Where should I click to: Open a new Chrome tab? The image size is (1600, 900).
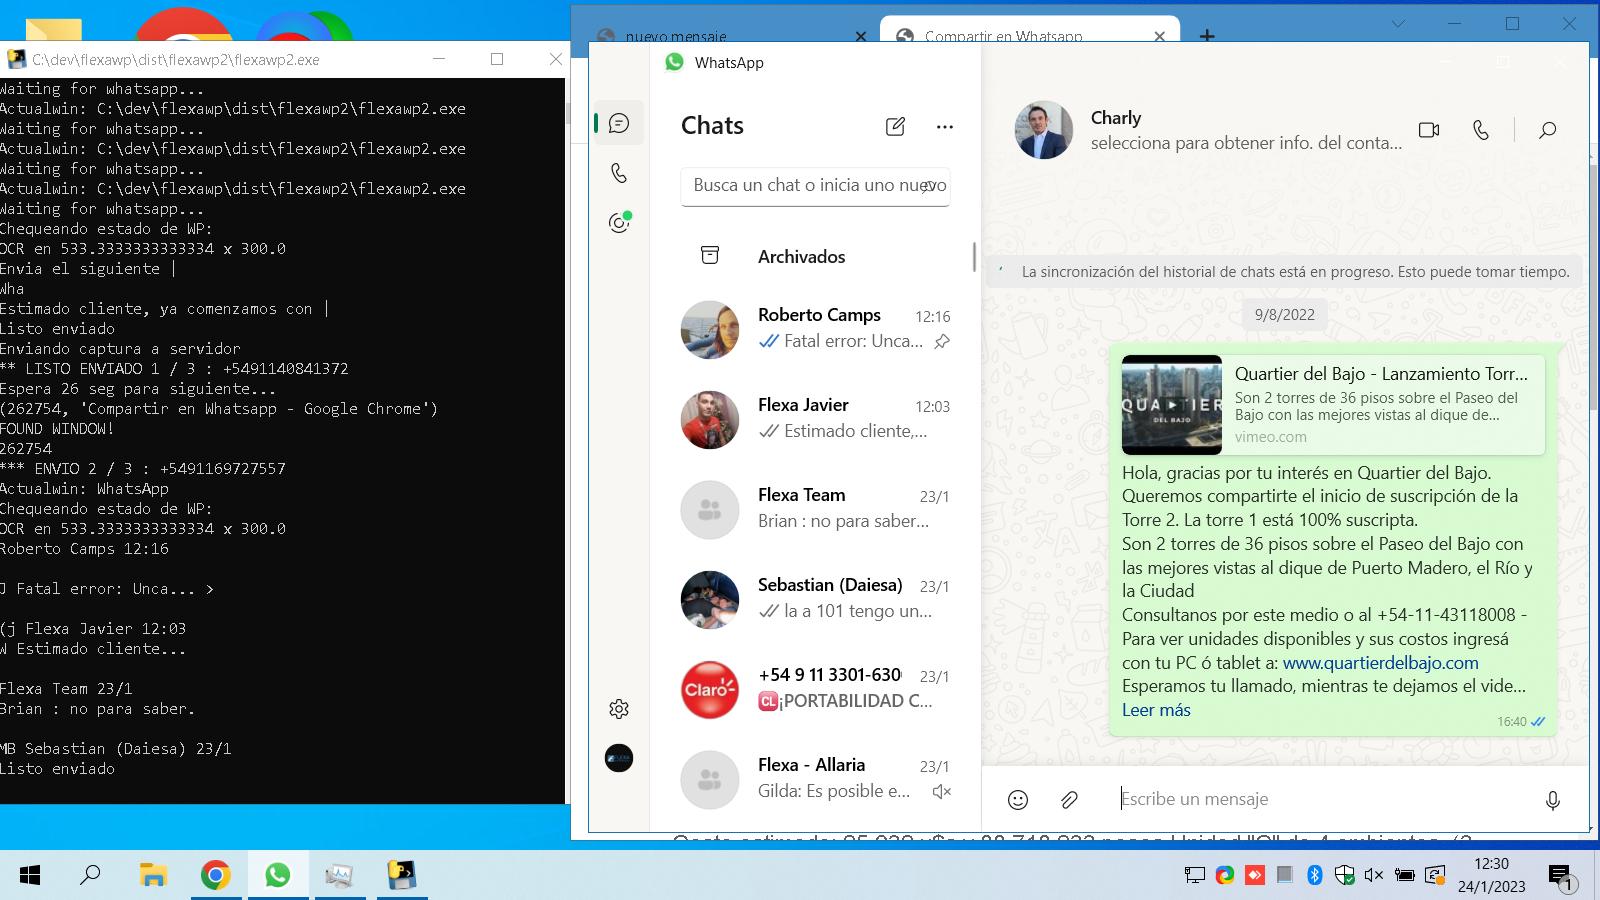(x=1207, y=36)
